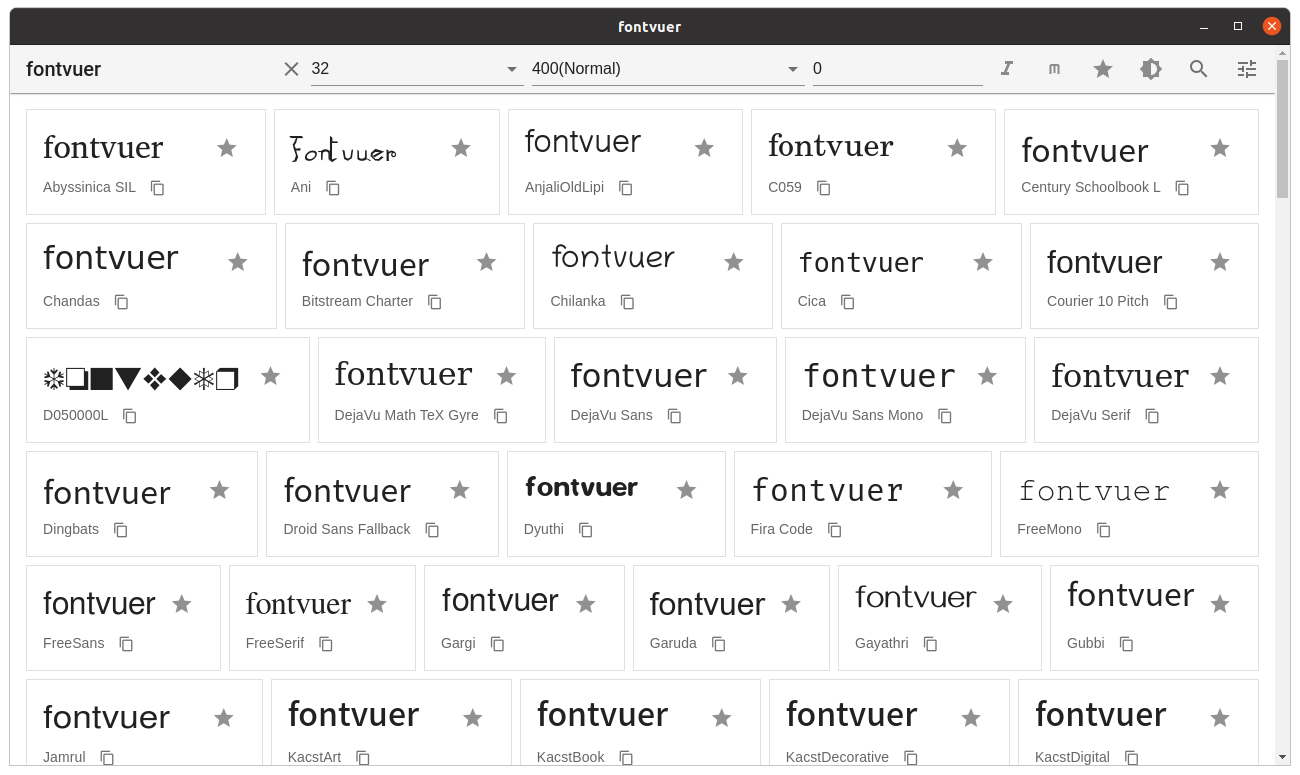Screen dimensions: 1300x775
Task: Open the font weight dropdown
Action: [665, 68]
